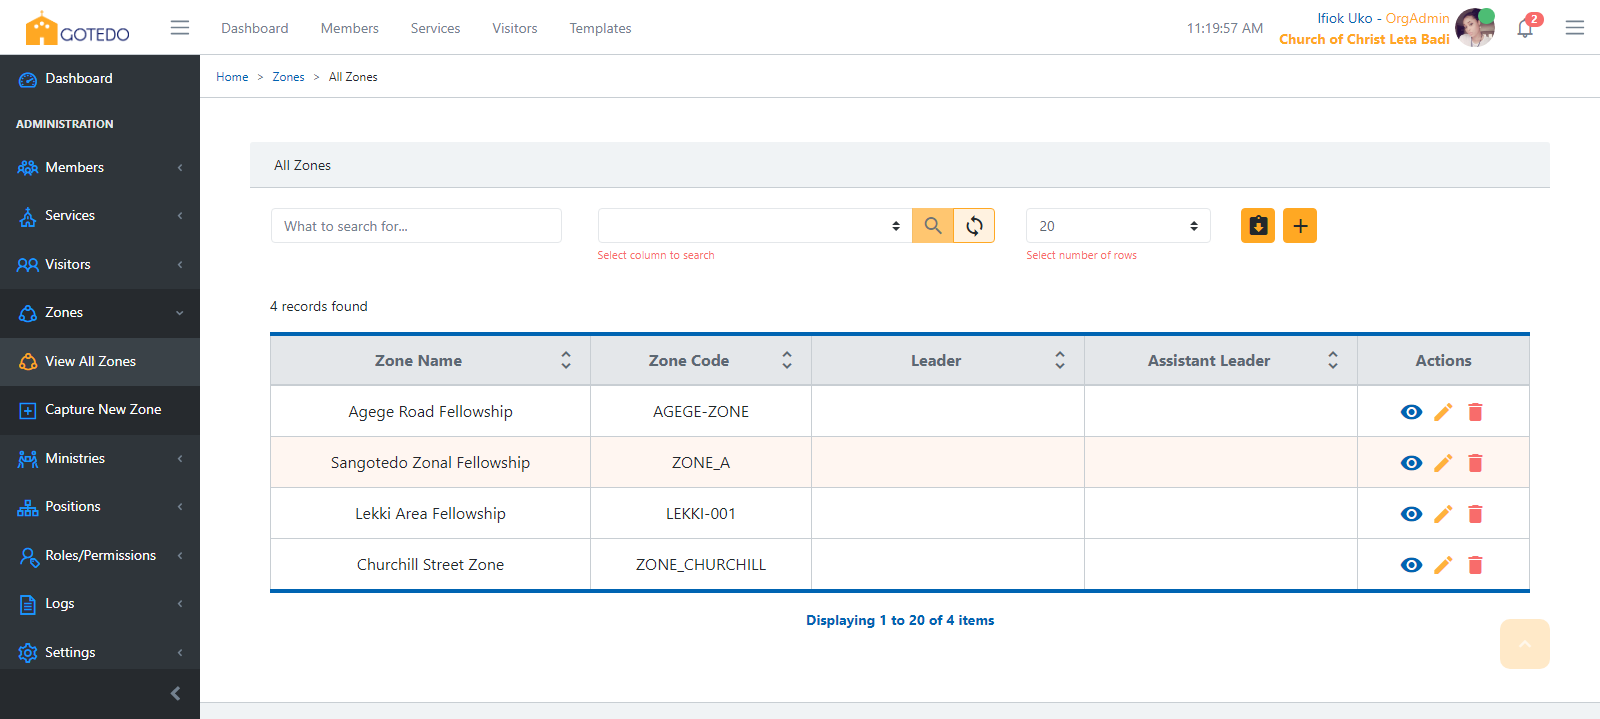Image resolution: width=1600 pixels, height=719 pixels.
Task: Open the Services top menu item
Action: point(435,28)
